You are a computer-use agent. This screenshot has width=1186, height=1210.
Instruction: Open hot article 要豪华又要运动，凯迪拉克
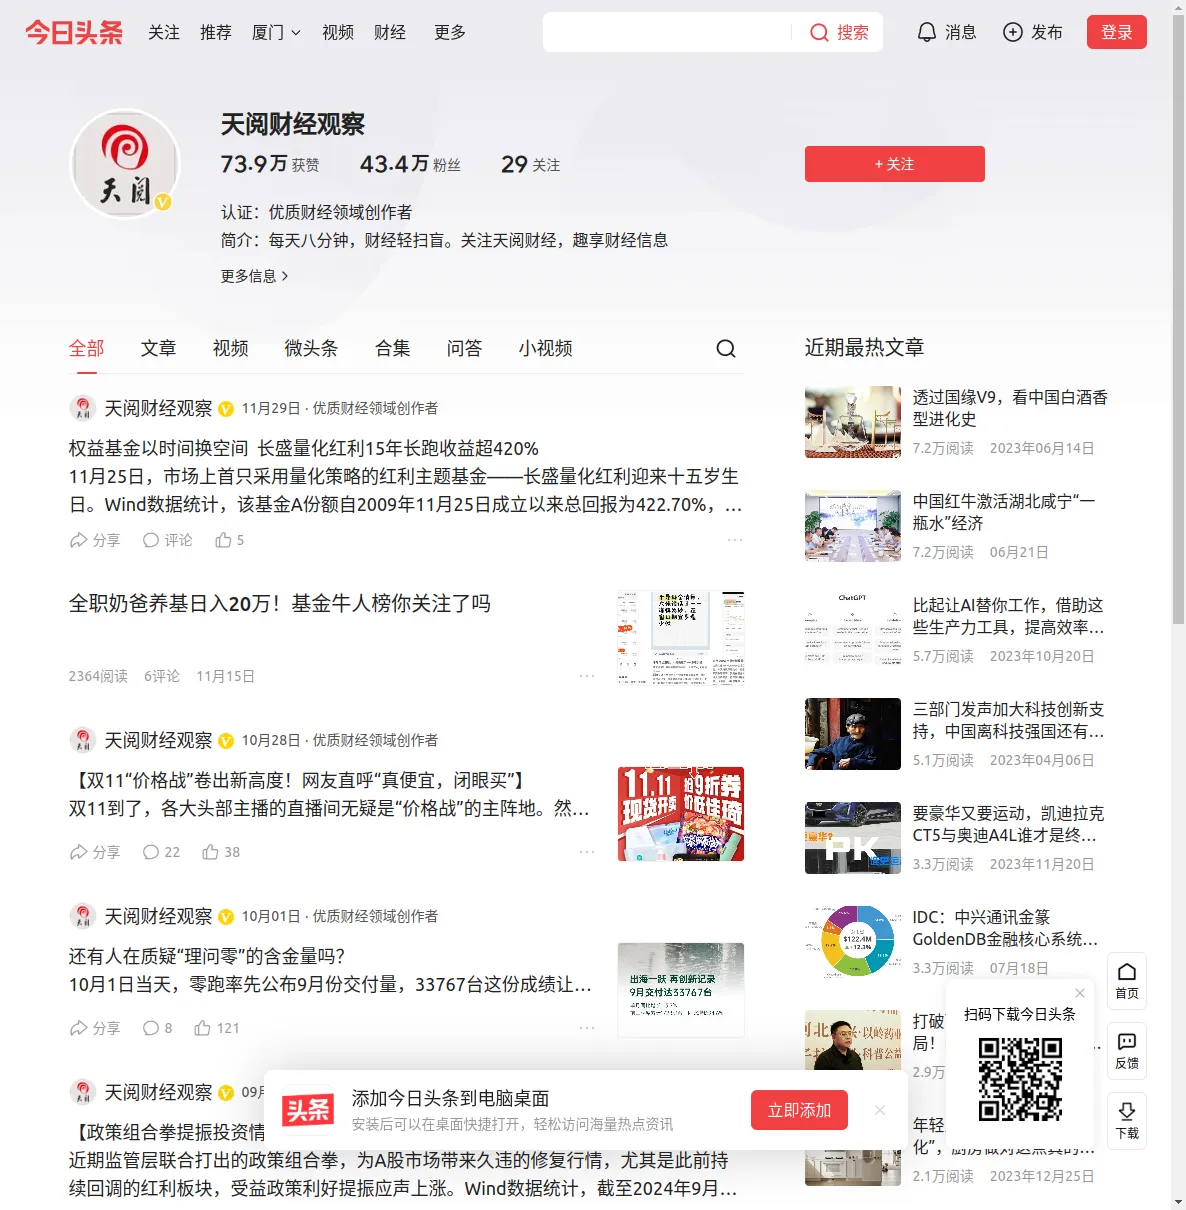[x=1009, y=824]
